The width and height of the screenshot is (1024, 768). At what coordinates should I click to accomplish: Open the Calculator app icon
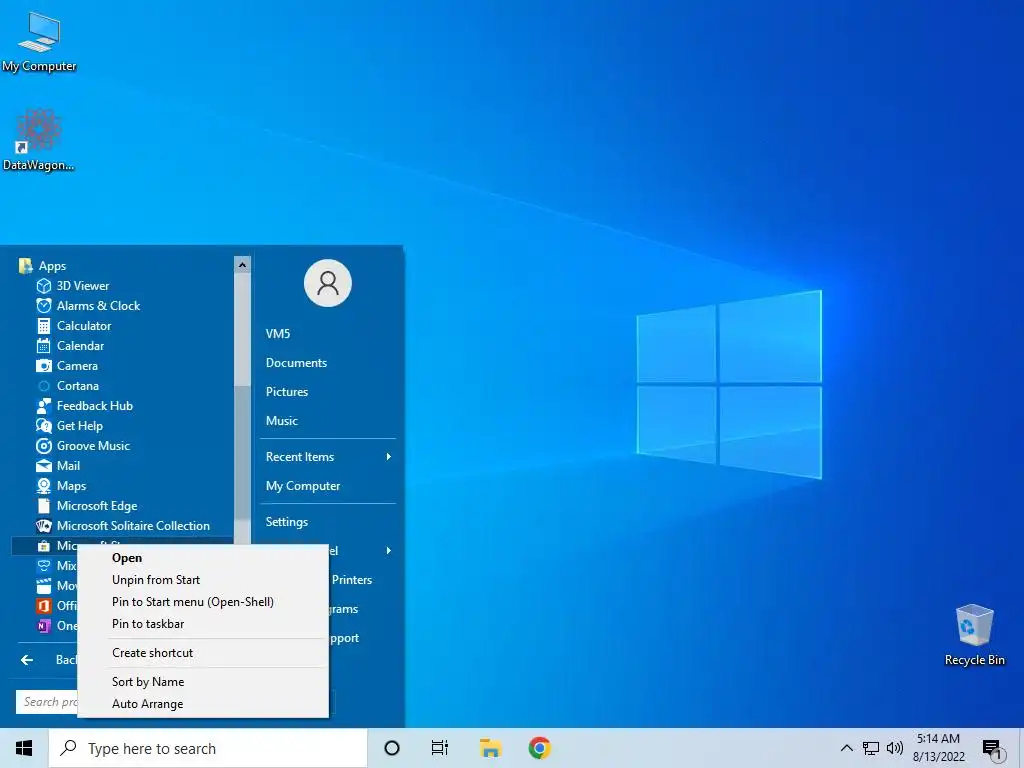pos(44,326)
